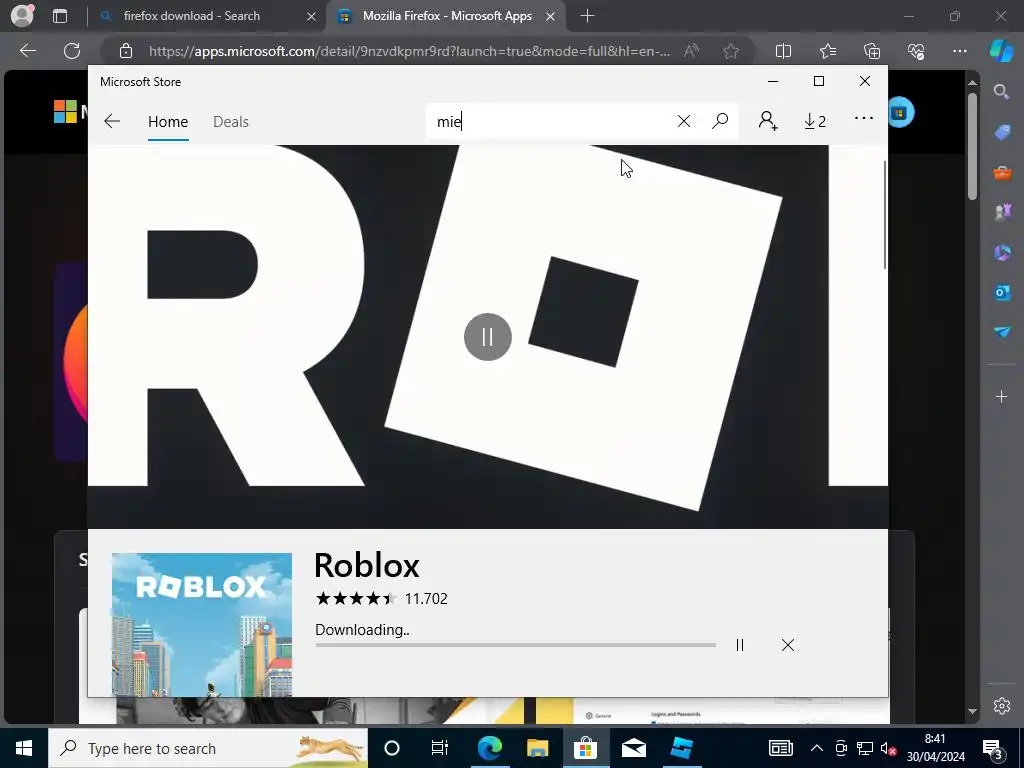Open Cortana circle on taskbar
The height and width of the screenshot is (768, 1024).
coord(392,748)
